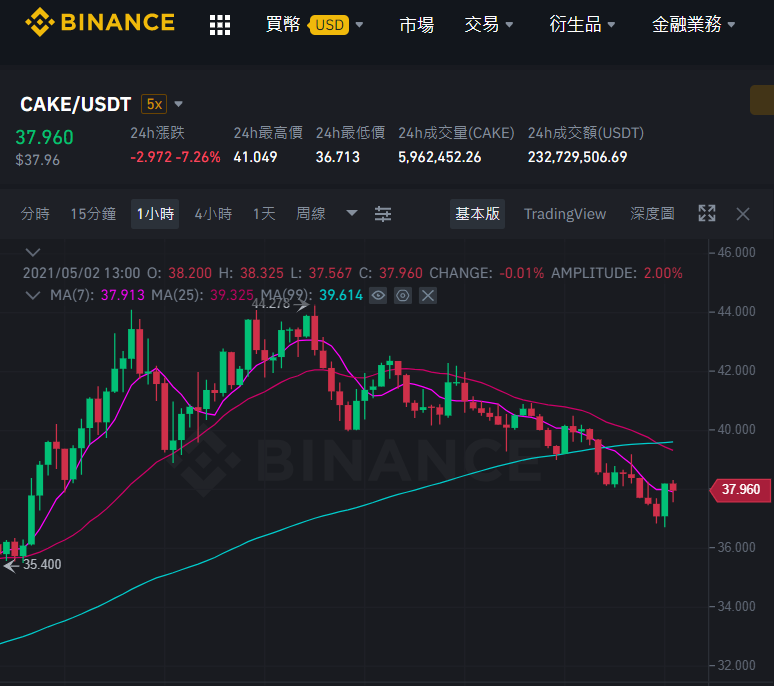Click the 24h最低價 value 36.713
The width and height of the screenshot is (774, 686).
click(x=338, y=157)
